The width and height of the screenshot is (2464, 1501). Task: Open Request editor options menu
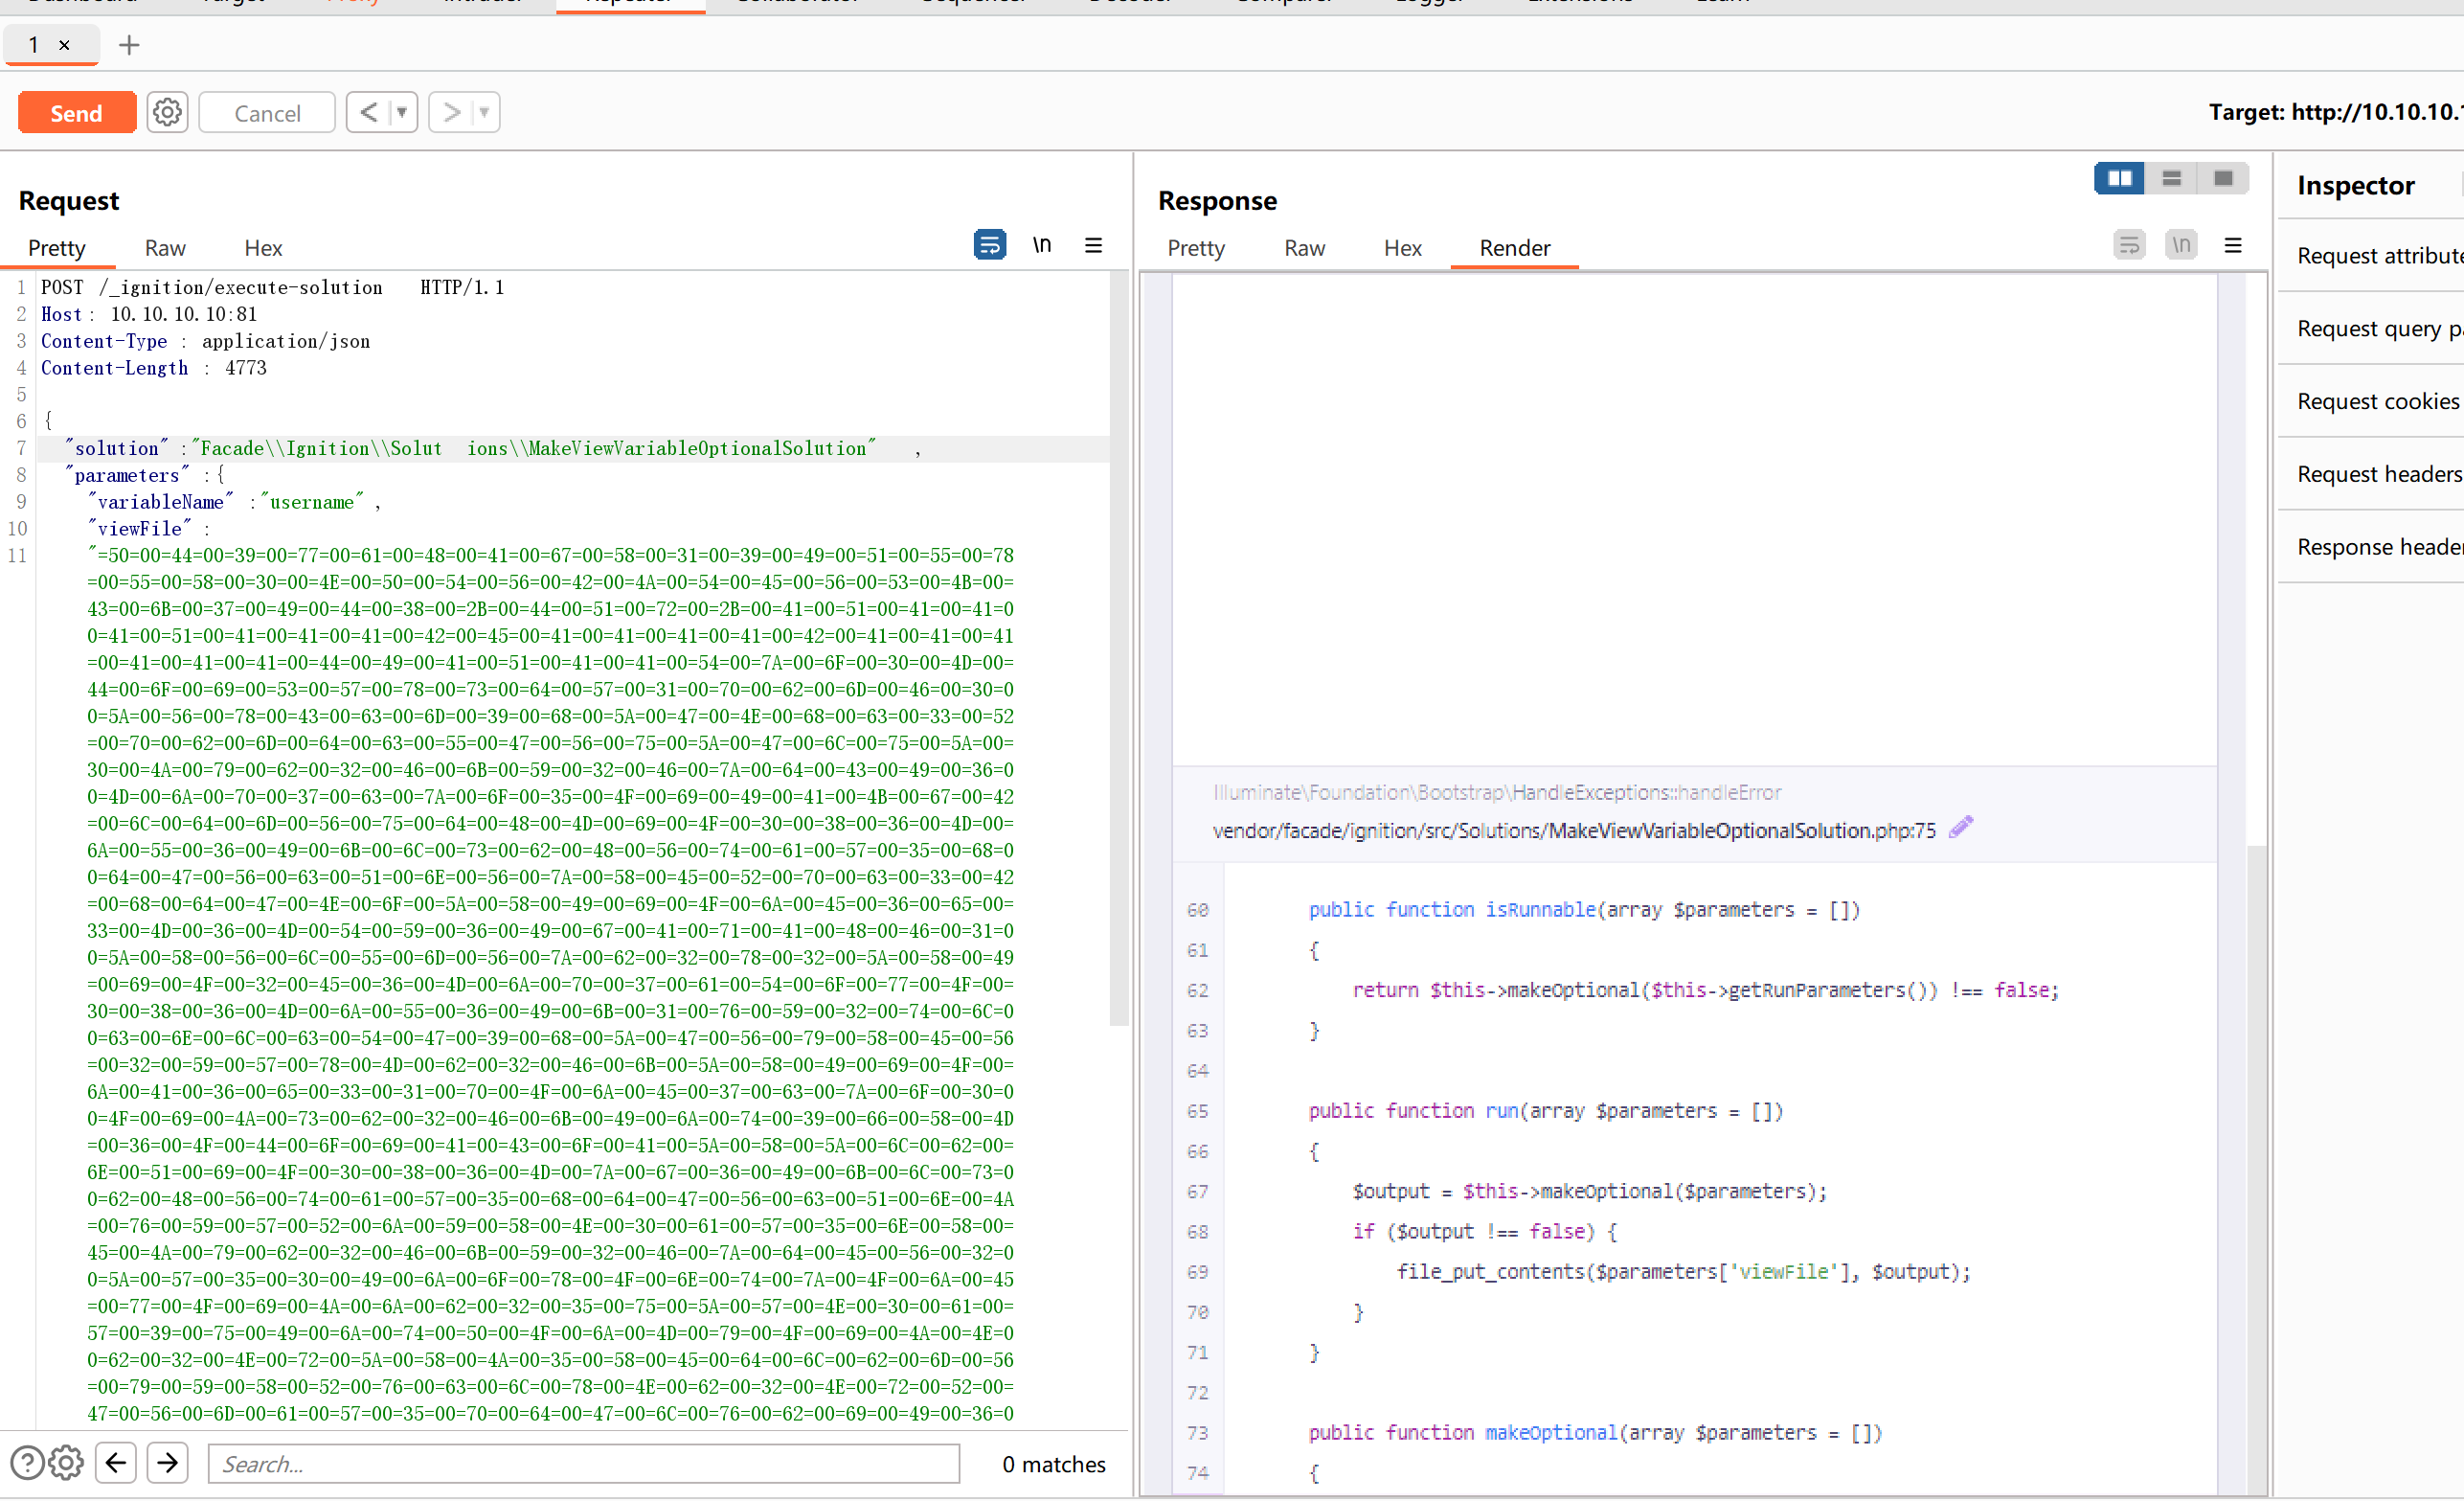point(1094,245)
